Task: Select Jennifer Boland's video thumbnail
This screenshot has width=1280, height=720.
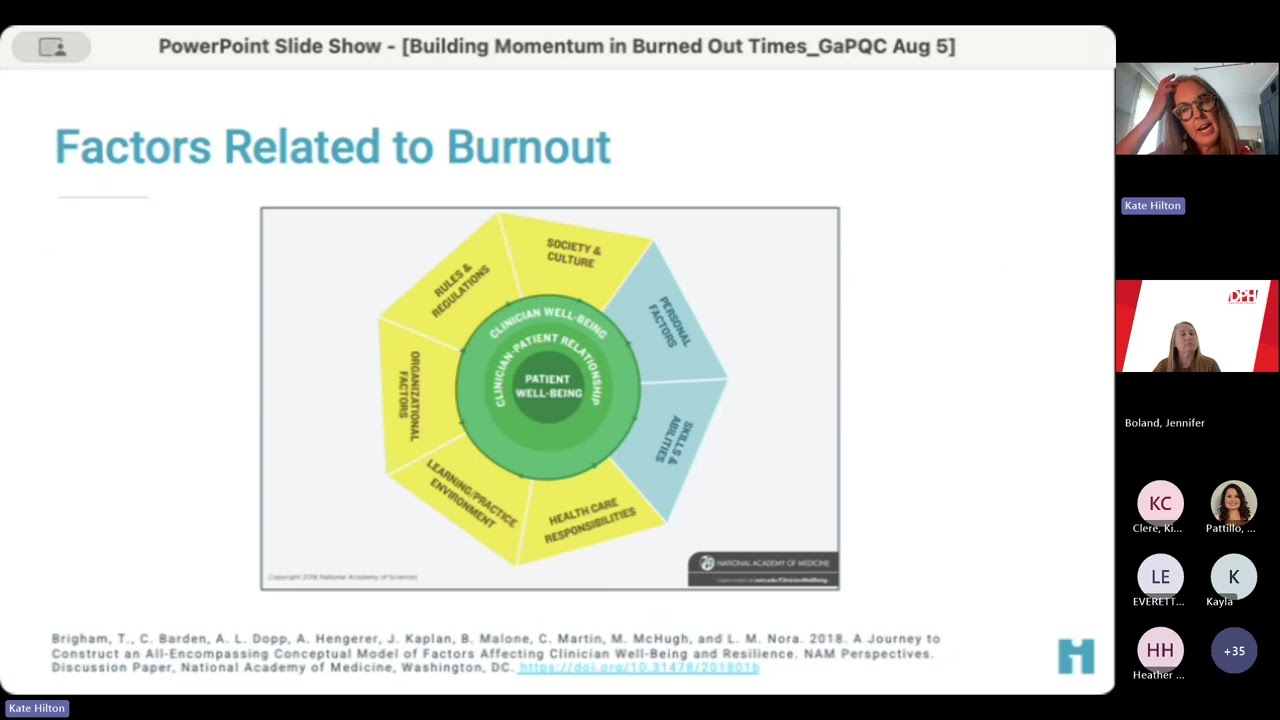Action: (x=1197, y=326)
